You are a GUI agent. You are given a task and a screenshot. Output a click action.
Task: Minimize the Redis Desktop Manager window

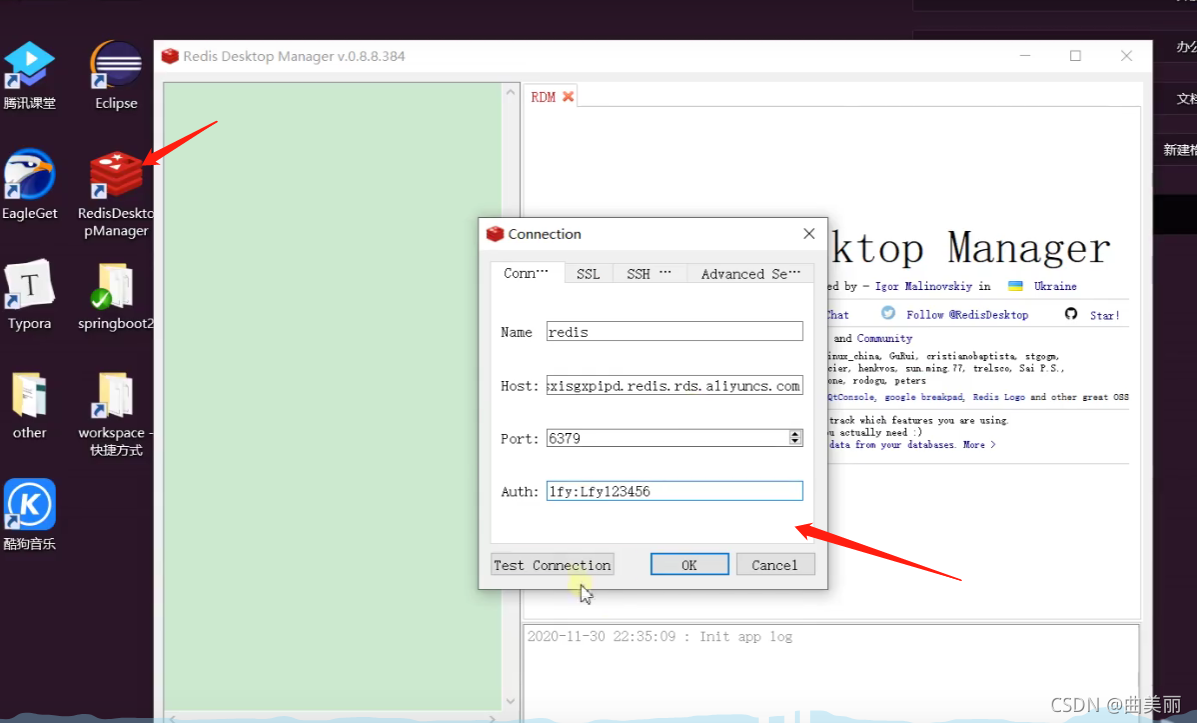1024,56
